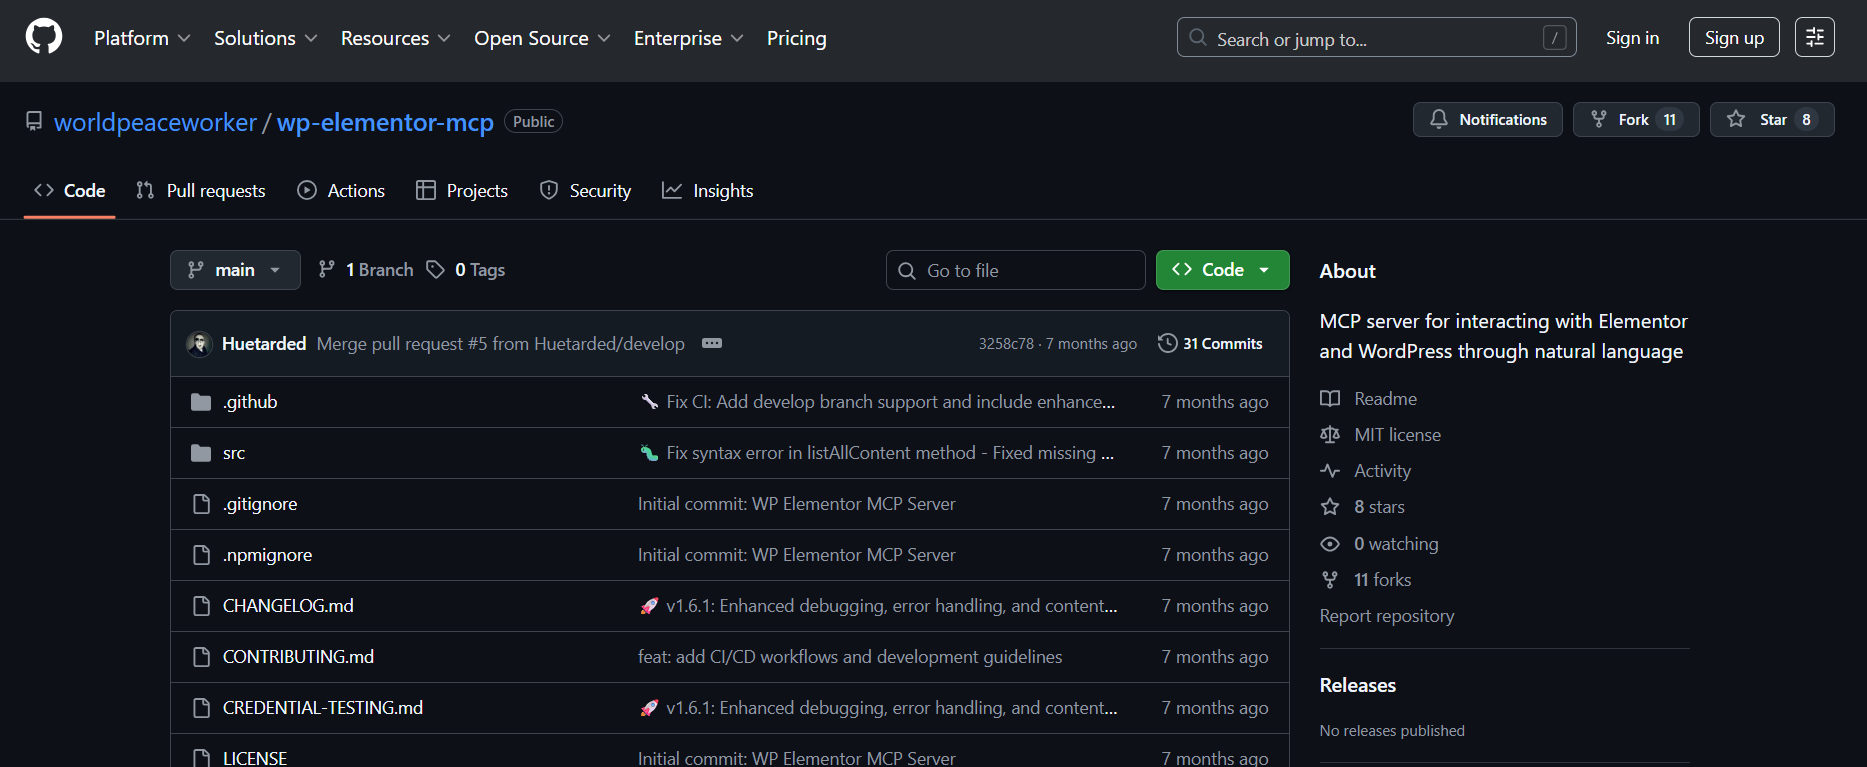This screenshot has height=767, width=1867.
Task: Open the appearance settings icon button
Action: pos(1814,38)
